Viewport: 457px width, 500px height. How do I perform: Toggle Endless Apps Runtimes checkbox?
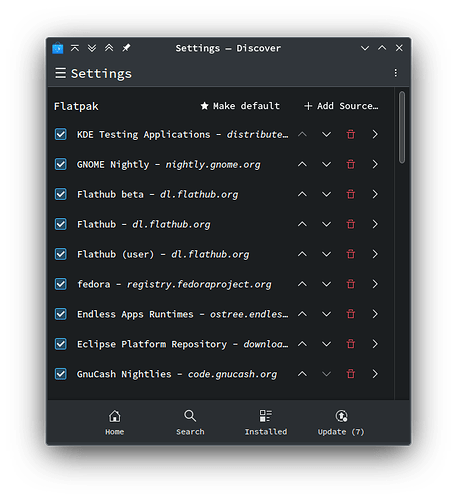pyautogui.click(x=61, y=314)
